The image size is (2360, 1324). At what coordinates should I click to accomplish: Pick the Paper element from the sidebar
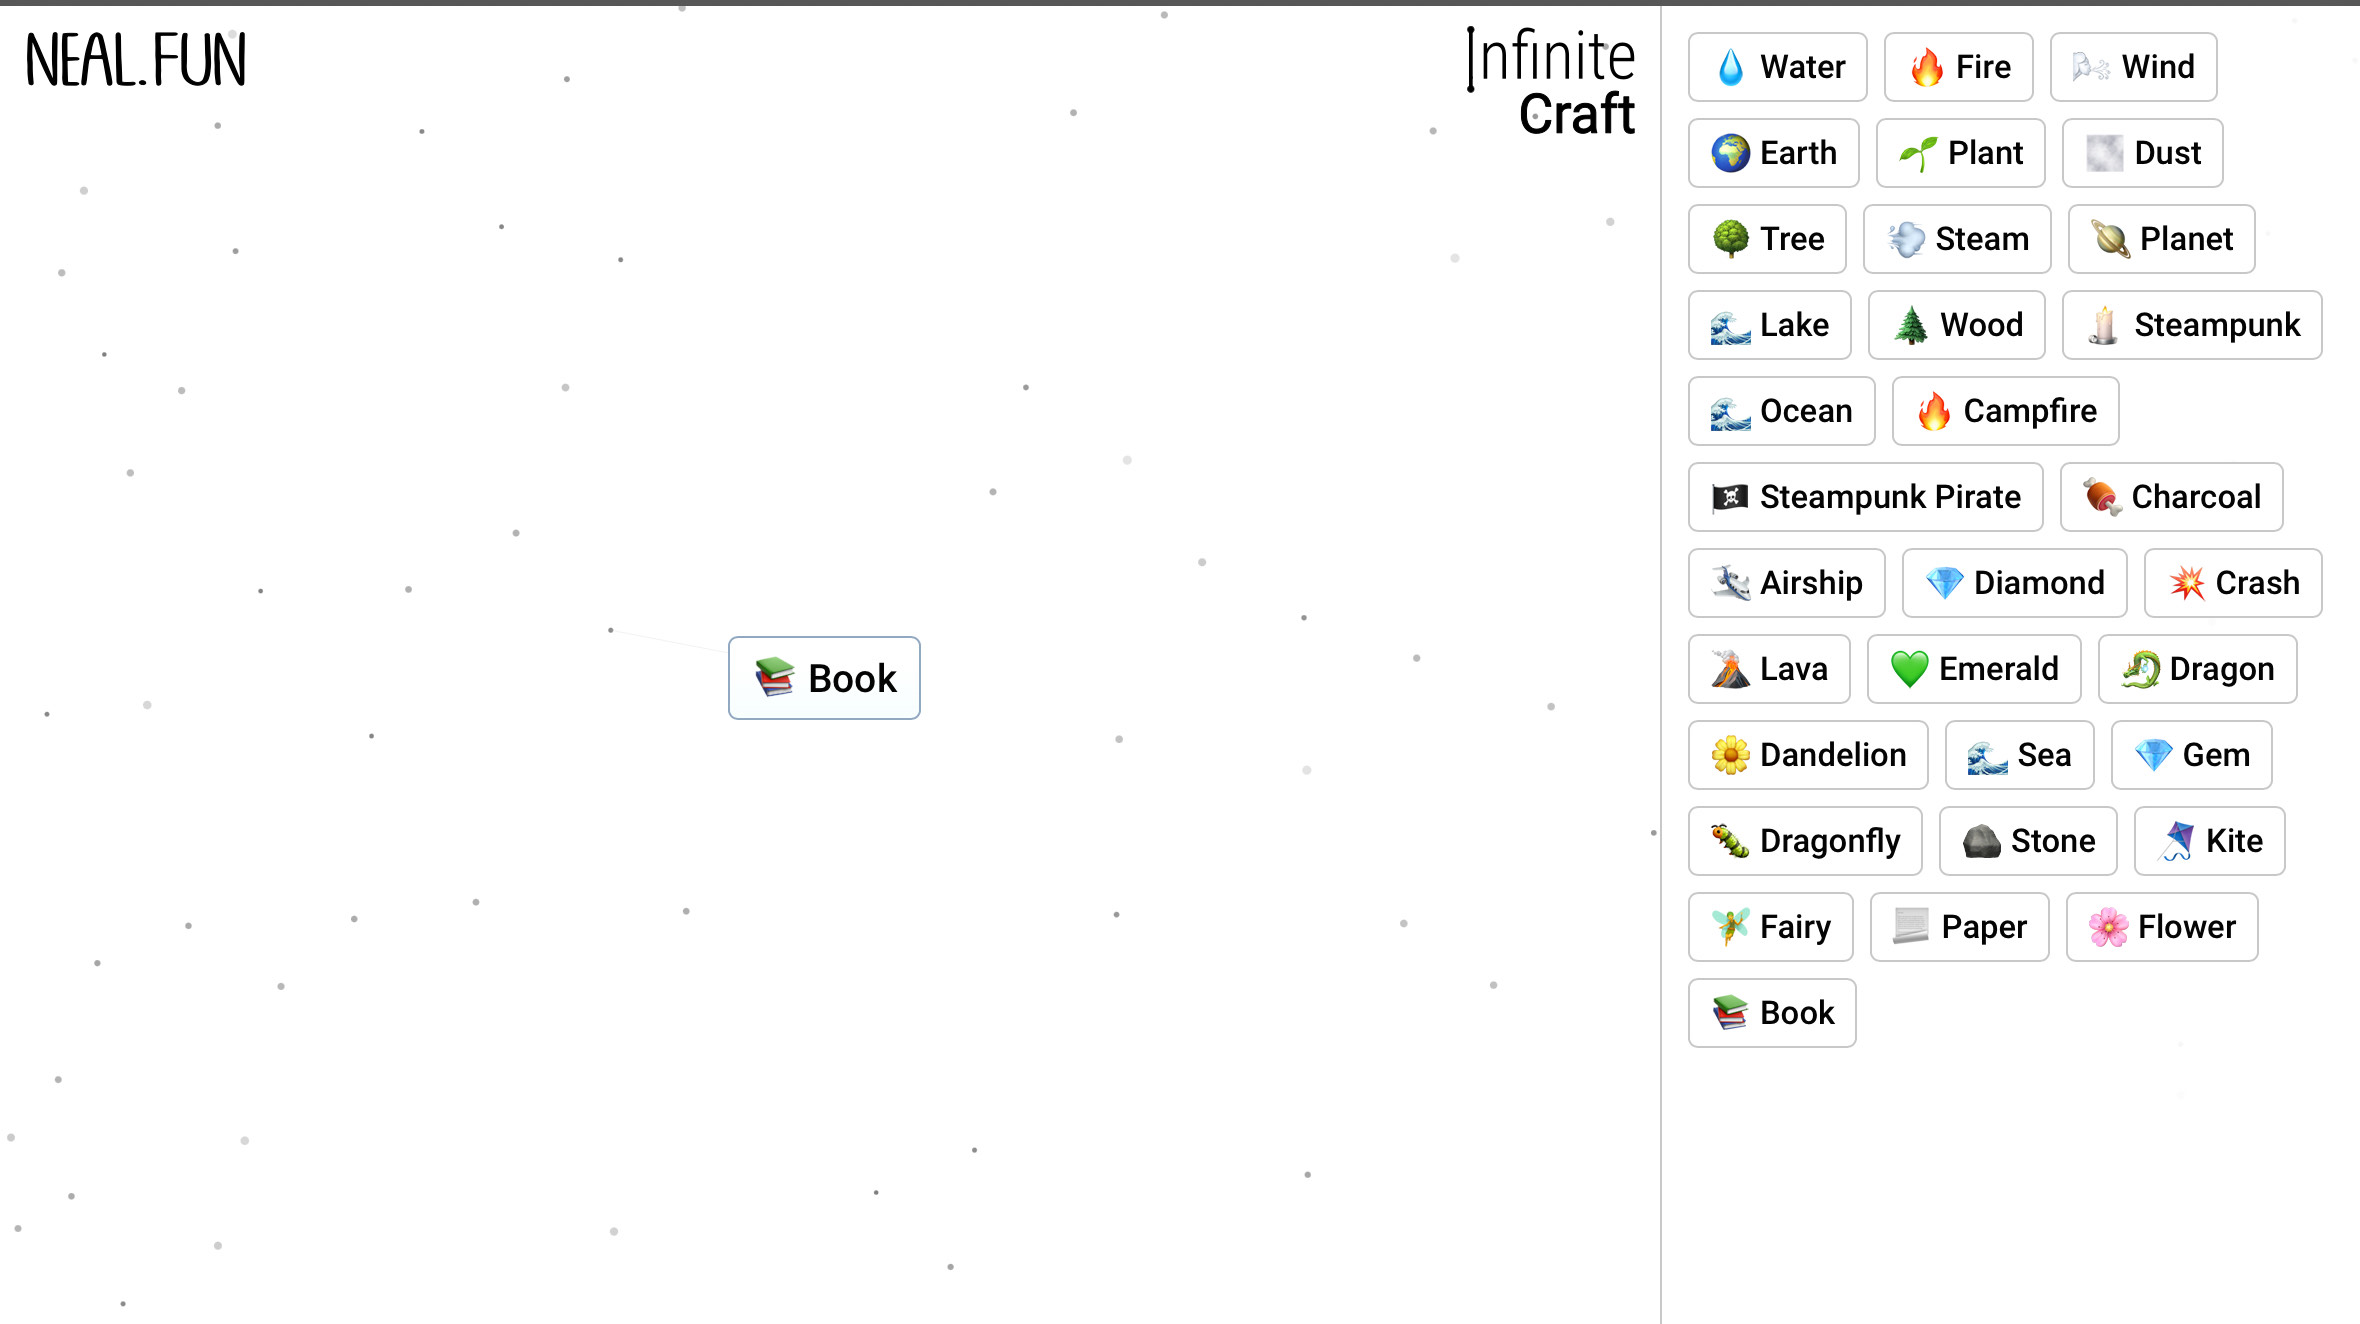point(1958,927)
